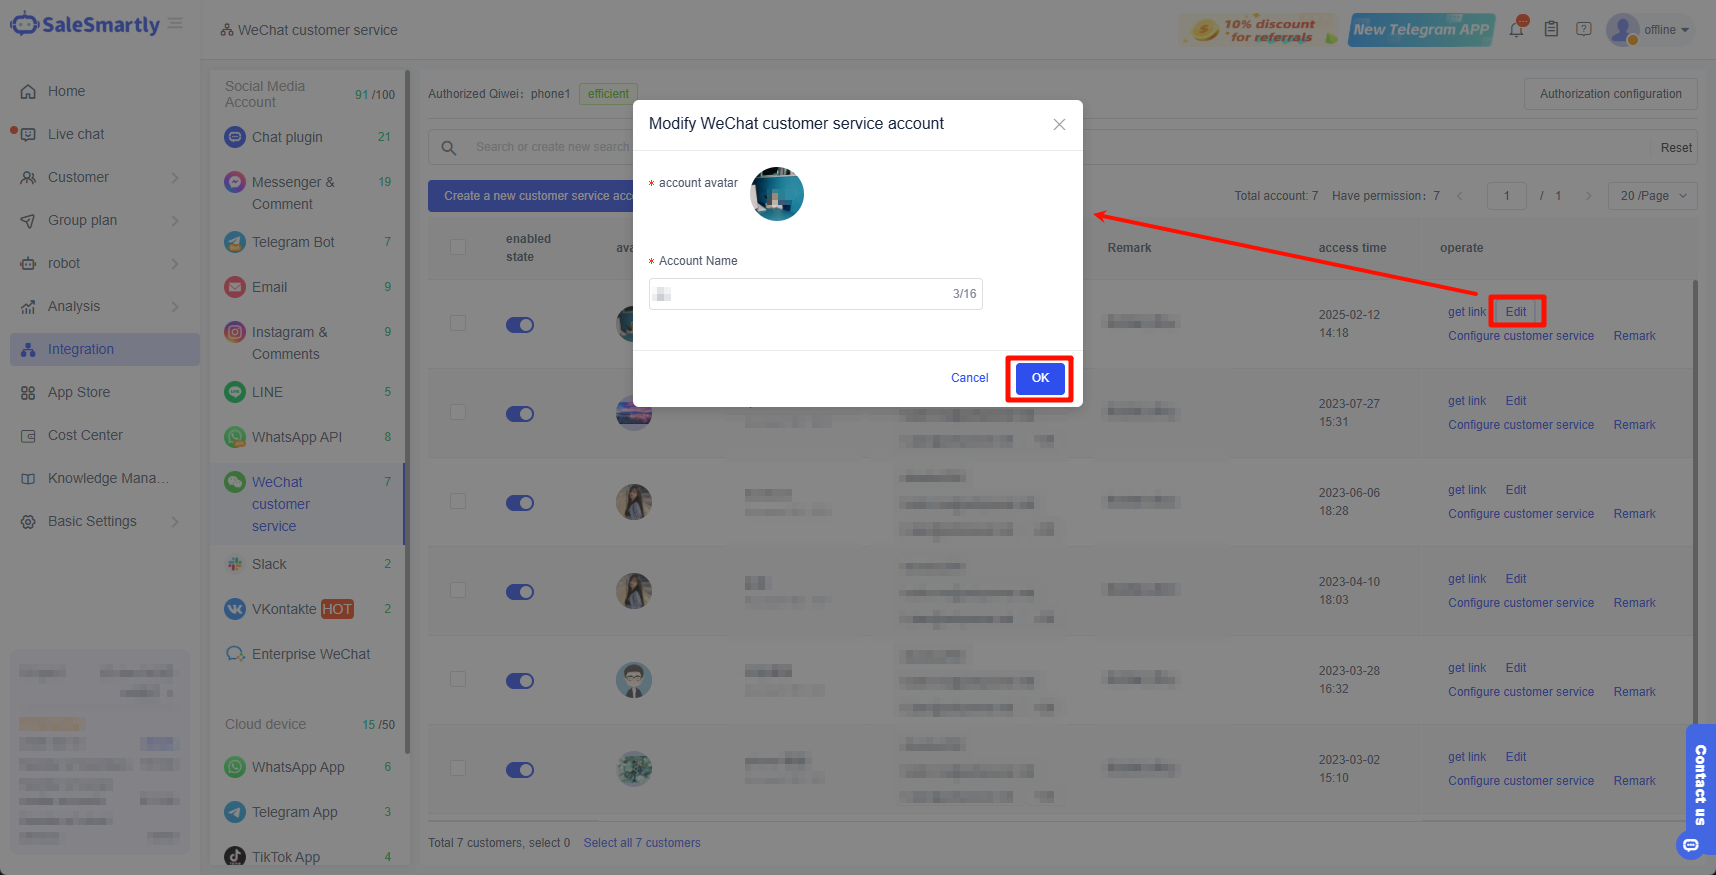Open the offline status dropdown
Screen dimensions: 1716x875
click(1666, 30)
